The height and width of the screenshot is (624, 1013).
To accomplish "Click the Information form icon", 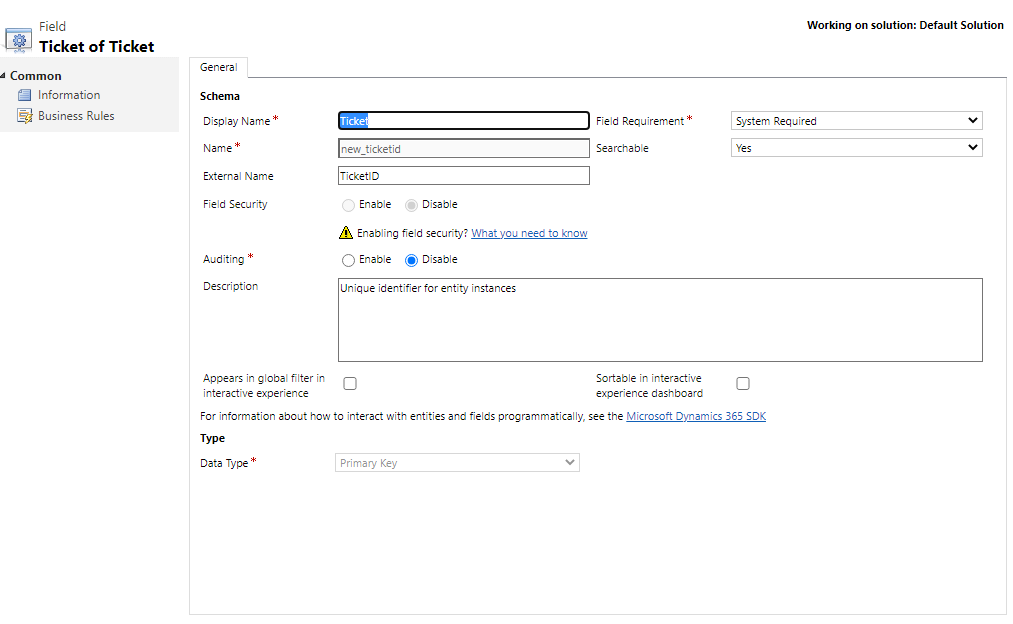I will (x=24, y=95).
